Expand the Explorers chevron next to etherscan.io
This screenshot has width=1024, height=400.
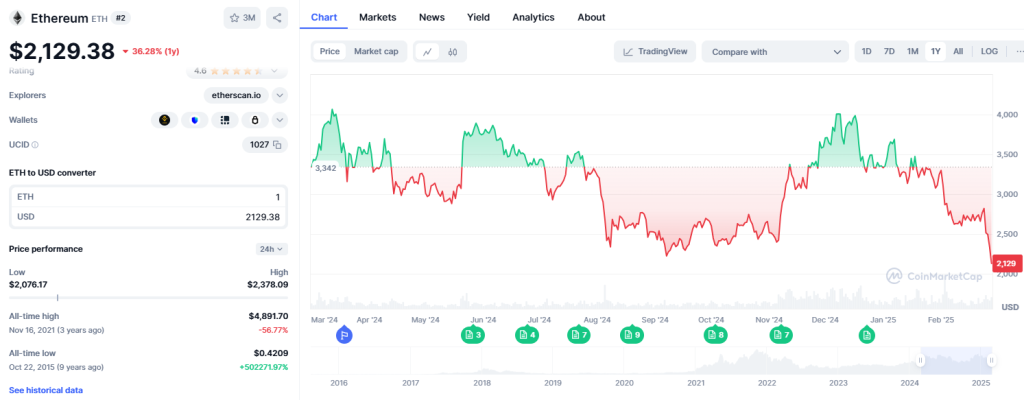280,95
